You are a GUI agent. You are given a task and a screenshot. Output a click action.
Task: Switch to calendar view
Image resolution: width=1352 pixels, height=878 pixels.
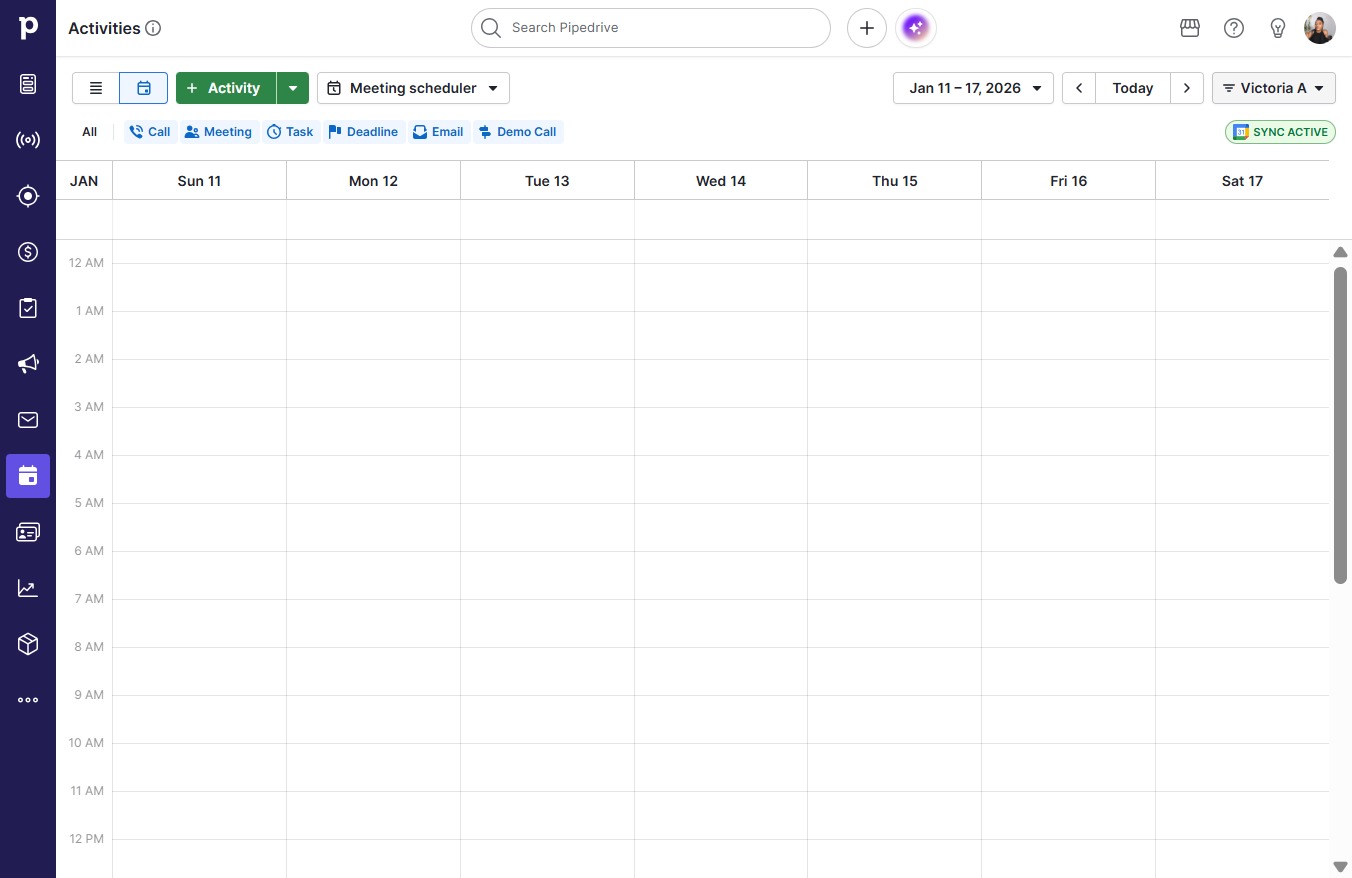click(144, 88)
